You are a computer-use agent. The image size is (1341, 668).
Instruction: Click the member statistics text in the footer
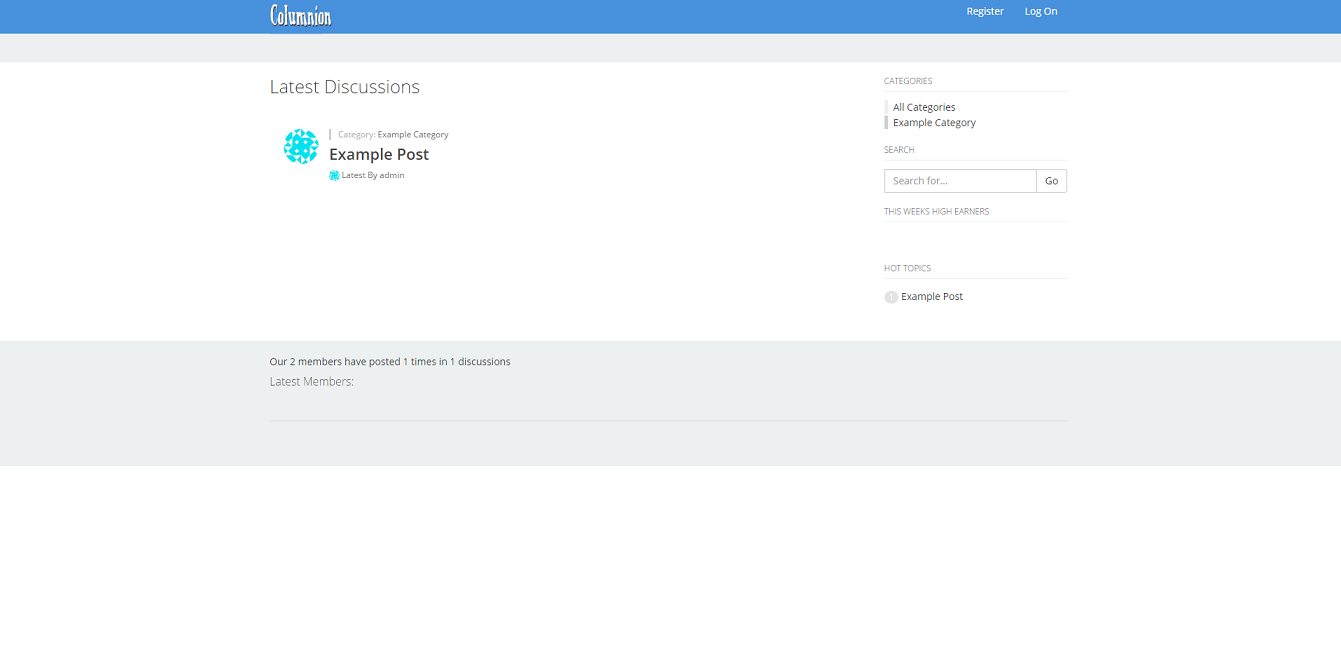click(x=390, y=362)
